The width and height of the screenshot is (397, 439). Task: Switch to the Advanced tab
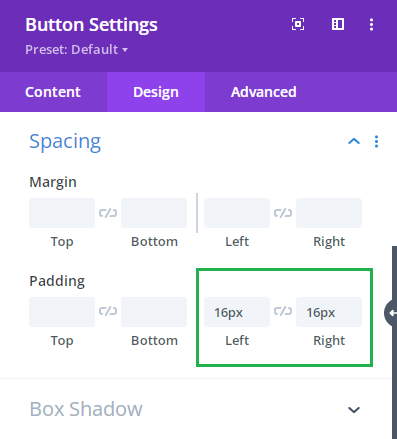(x=264, y=92)
